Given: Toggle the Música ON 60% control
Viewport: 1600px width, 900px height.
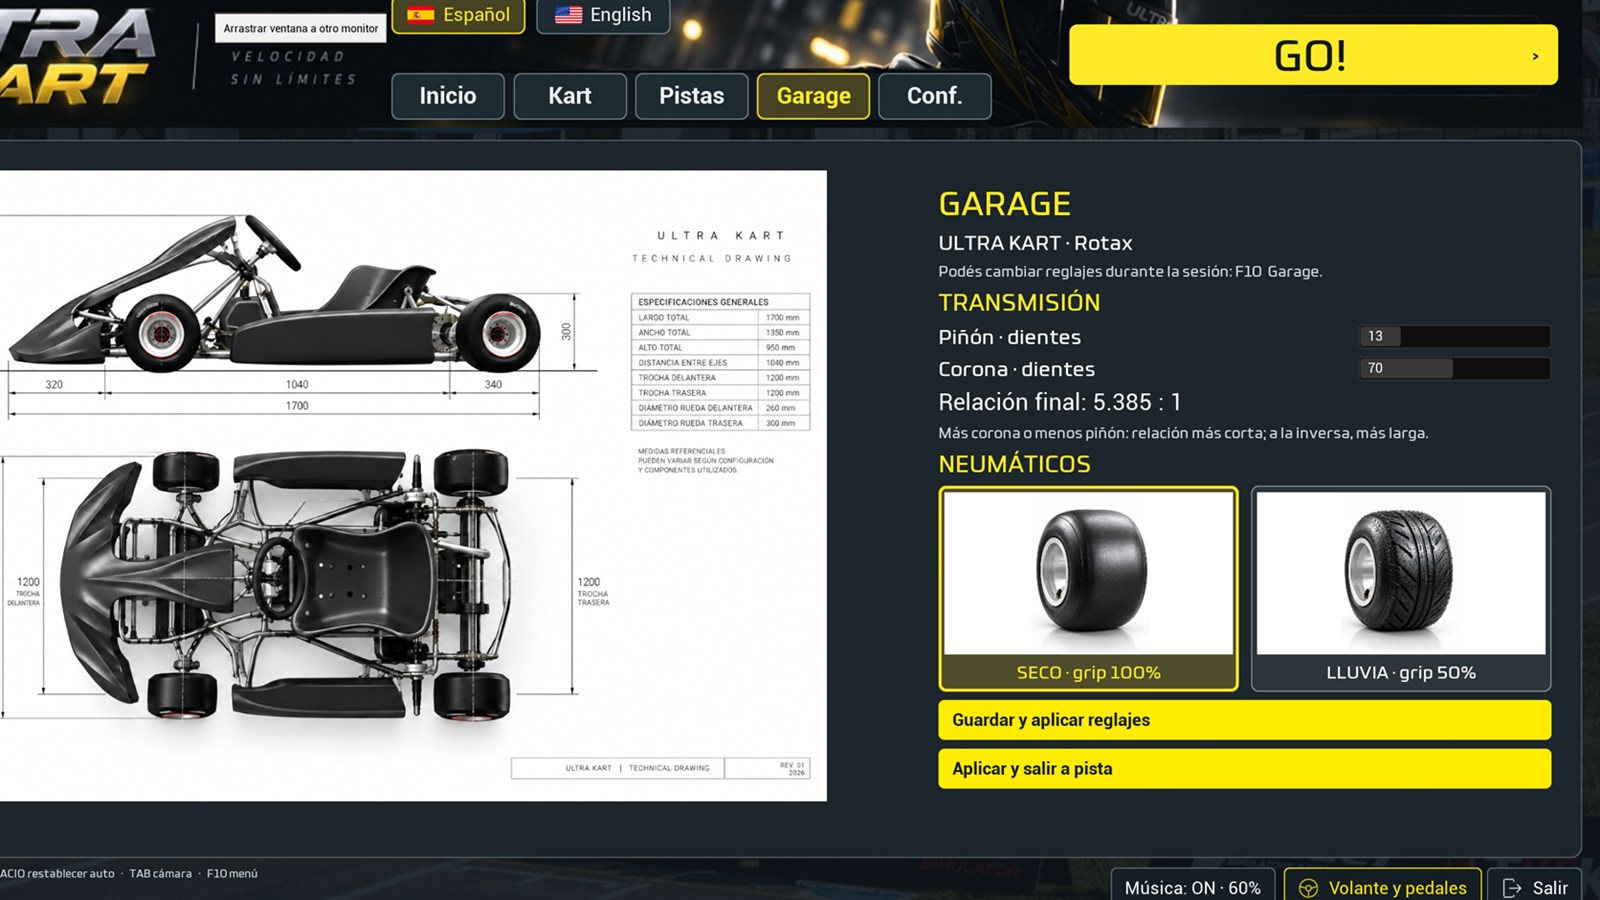Looking at the screenshot, I should click(x=1192, y=887).
